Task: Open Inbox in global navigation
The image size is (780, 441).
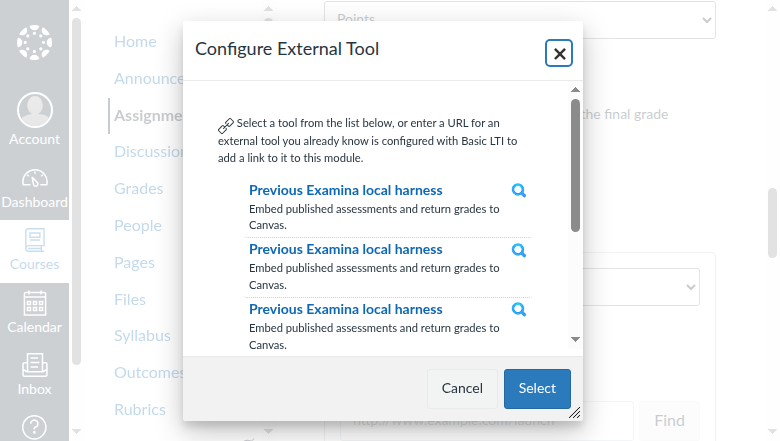Action: [x=34, y=375]
